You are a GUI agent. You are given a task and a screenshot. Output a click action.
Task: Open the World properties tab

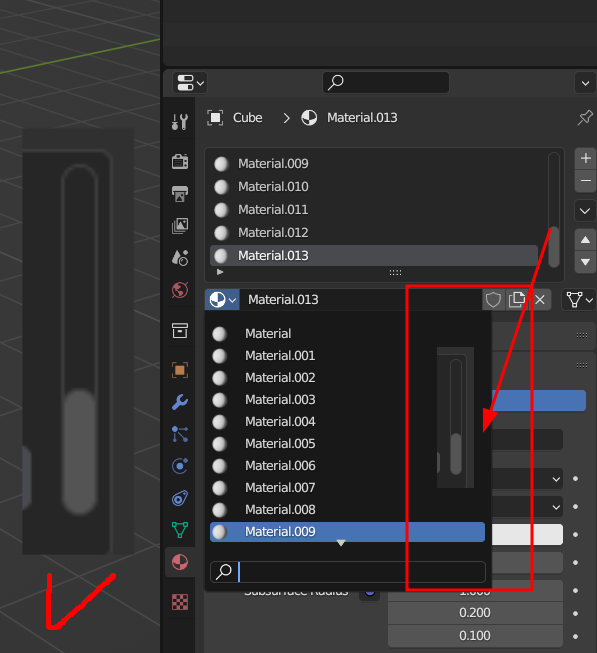180,290
